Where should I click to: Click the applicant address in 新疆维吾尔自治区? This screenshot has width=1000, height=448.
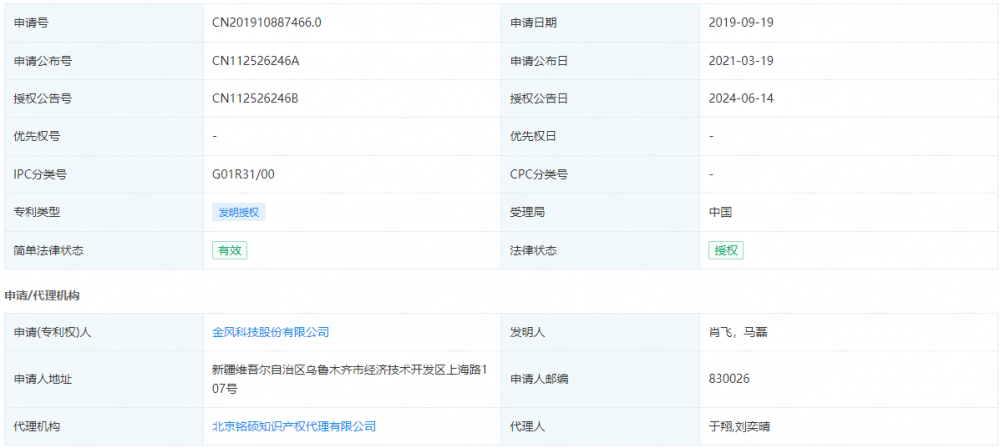(348, 378)
